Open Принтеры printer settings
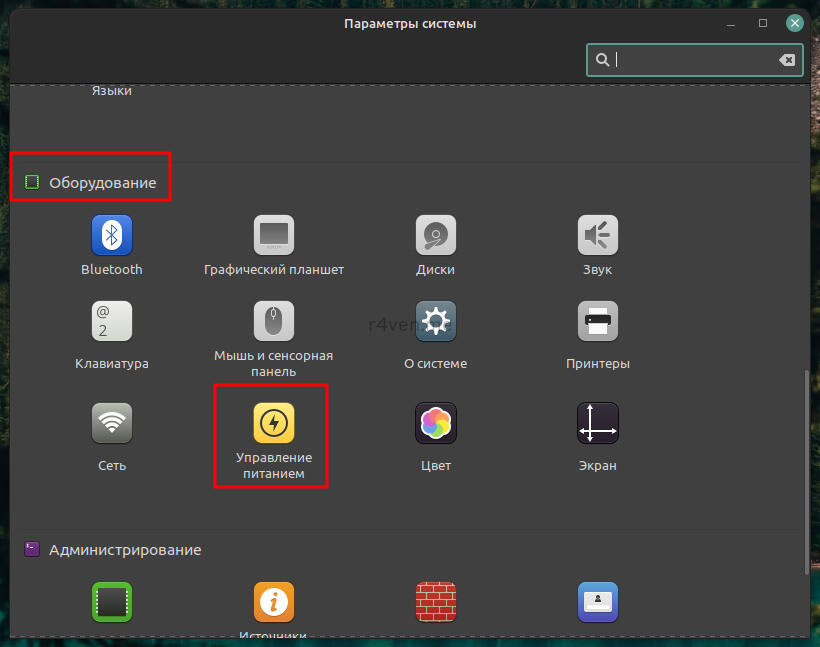This screenshot has height=647, width=820. [597, 322]
